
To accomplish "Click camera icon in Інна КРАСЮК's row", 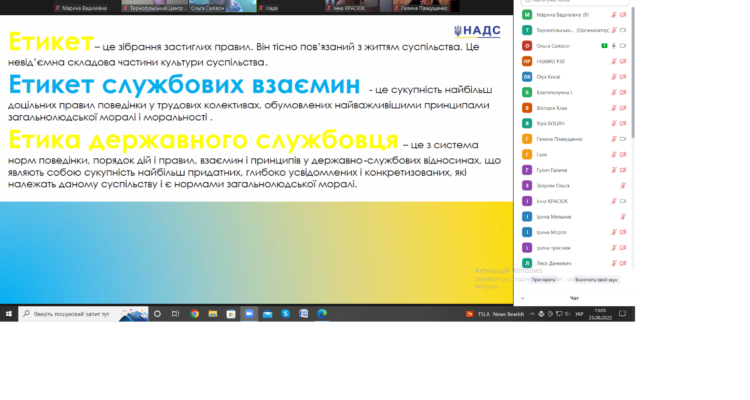I will click(623, 201).
